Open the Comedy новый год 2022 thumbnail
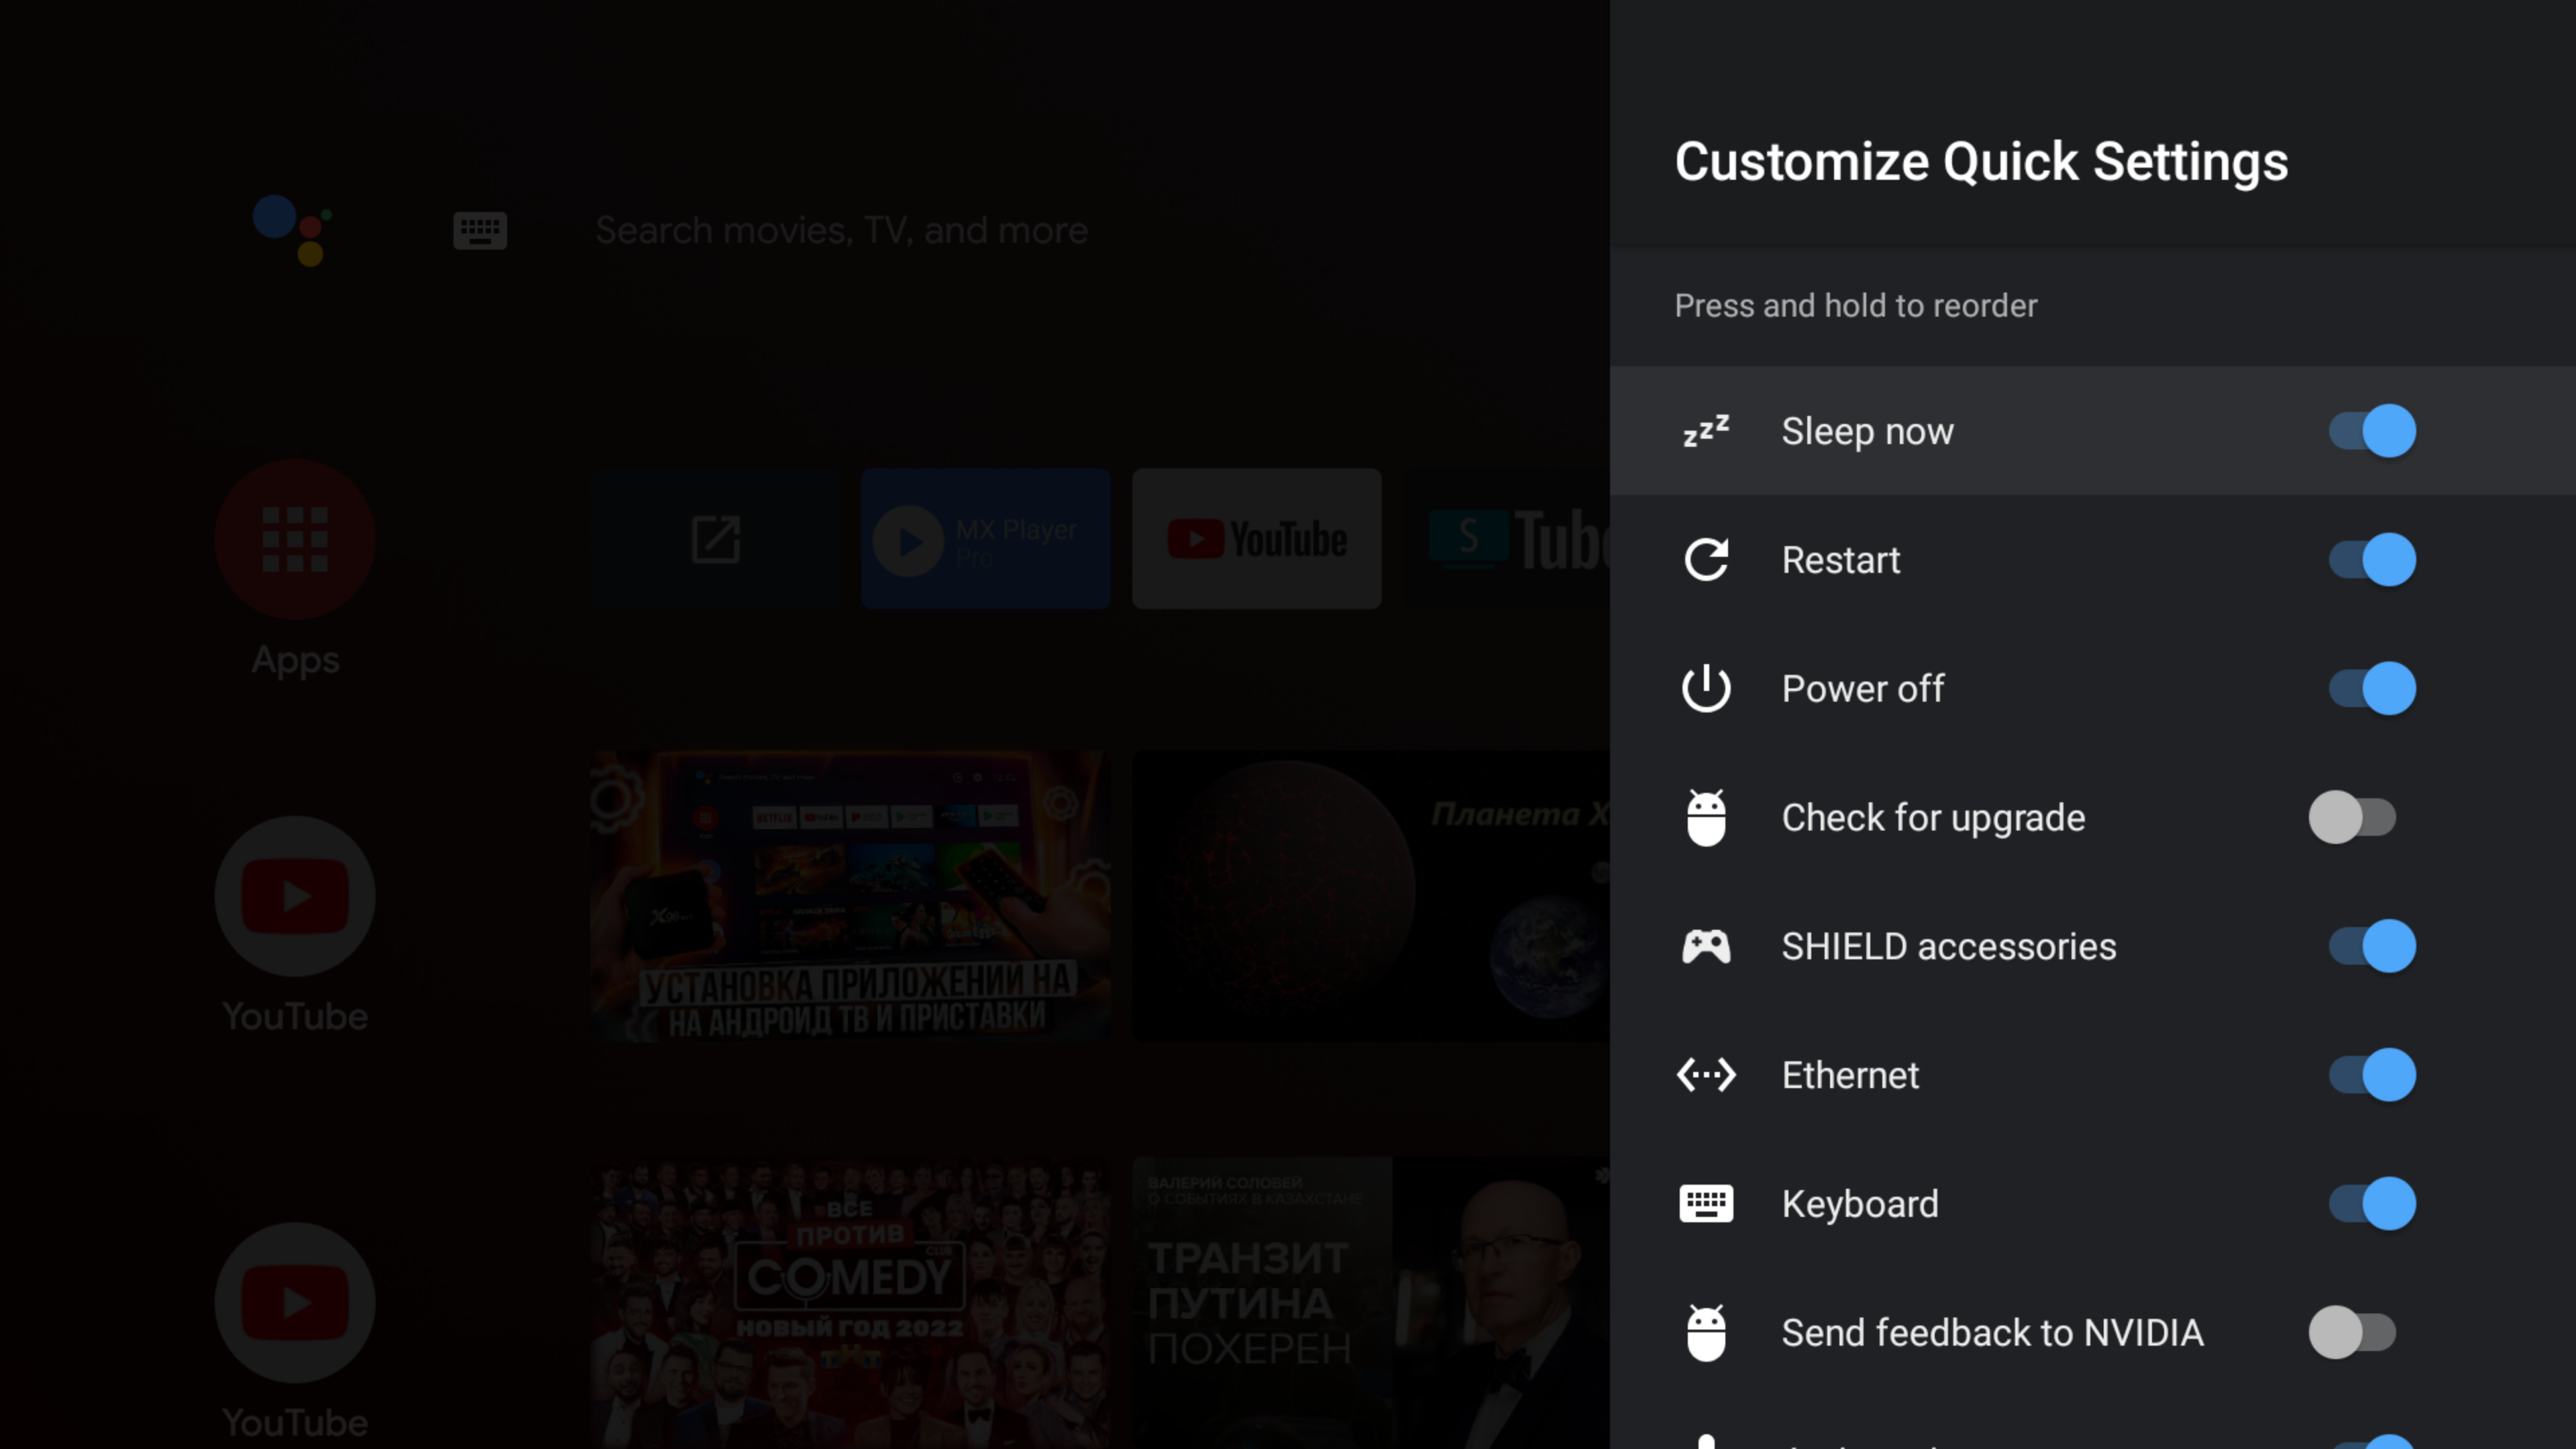This screenshot has width=2576, height=1449. [850, 1303]
